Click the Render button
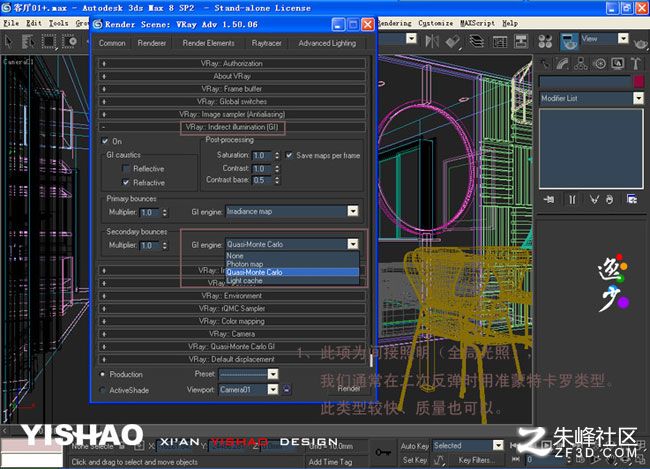The height and width of the screenshot is (469, 650). pyautogui.click(x=349, y=389)
